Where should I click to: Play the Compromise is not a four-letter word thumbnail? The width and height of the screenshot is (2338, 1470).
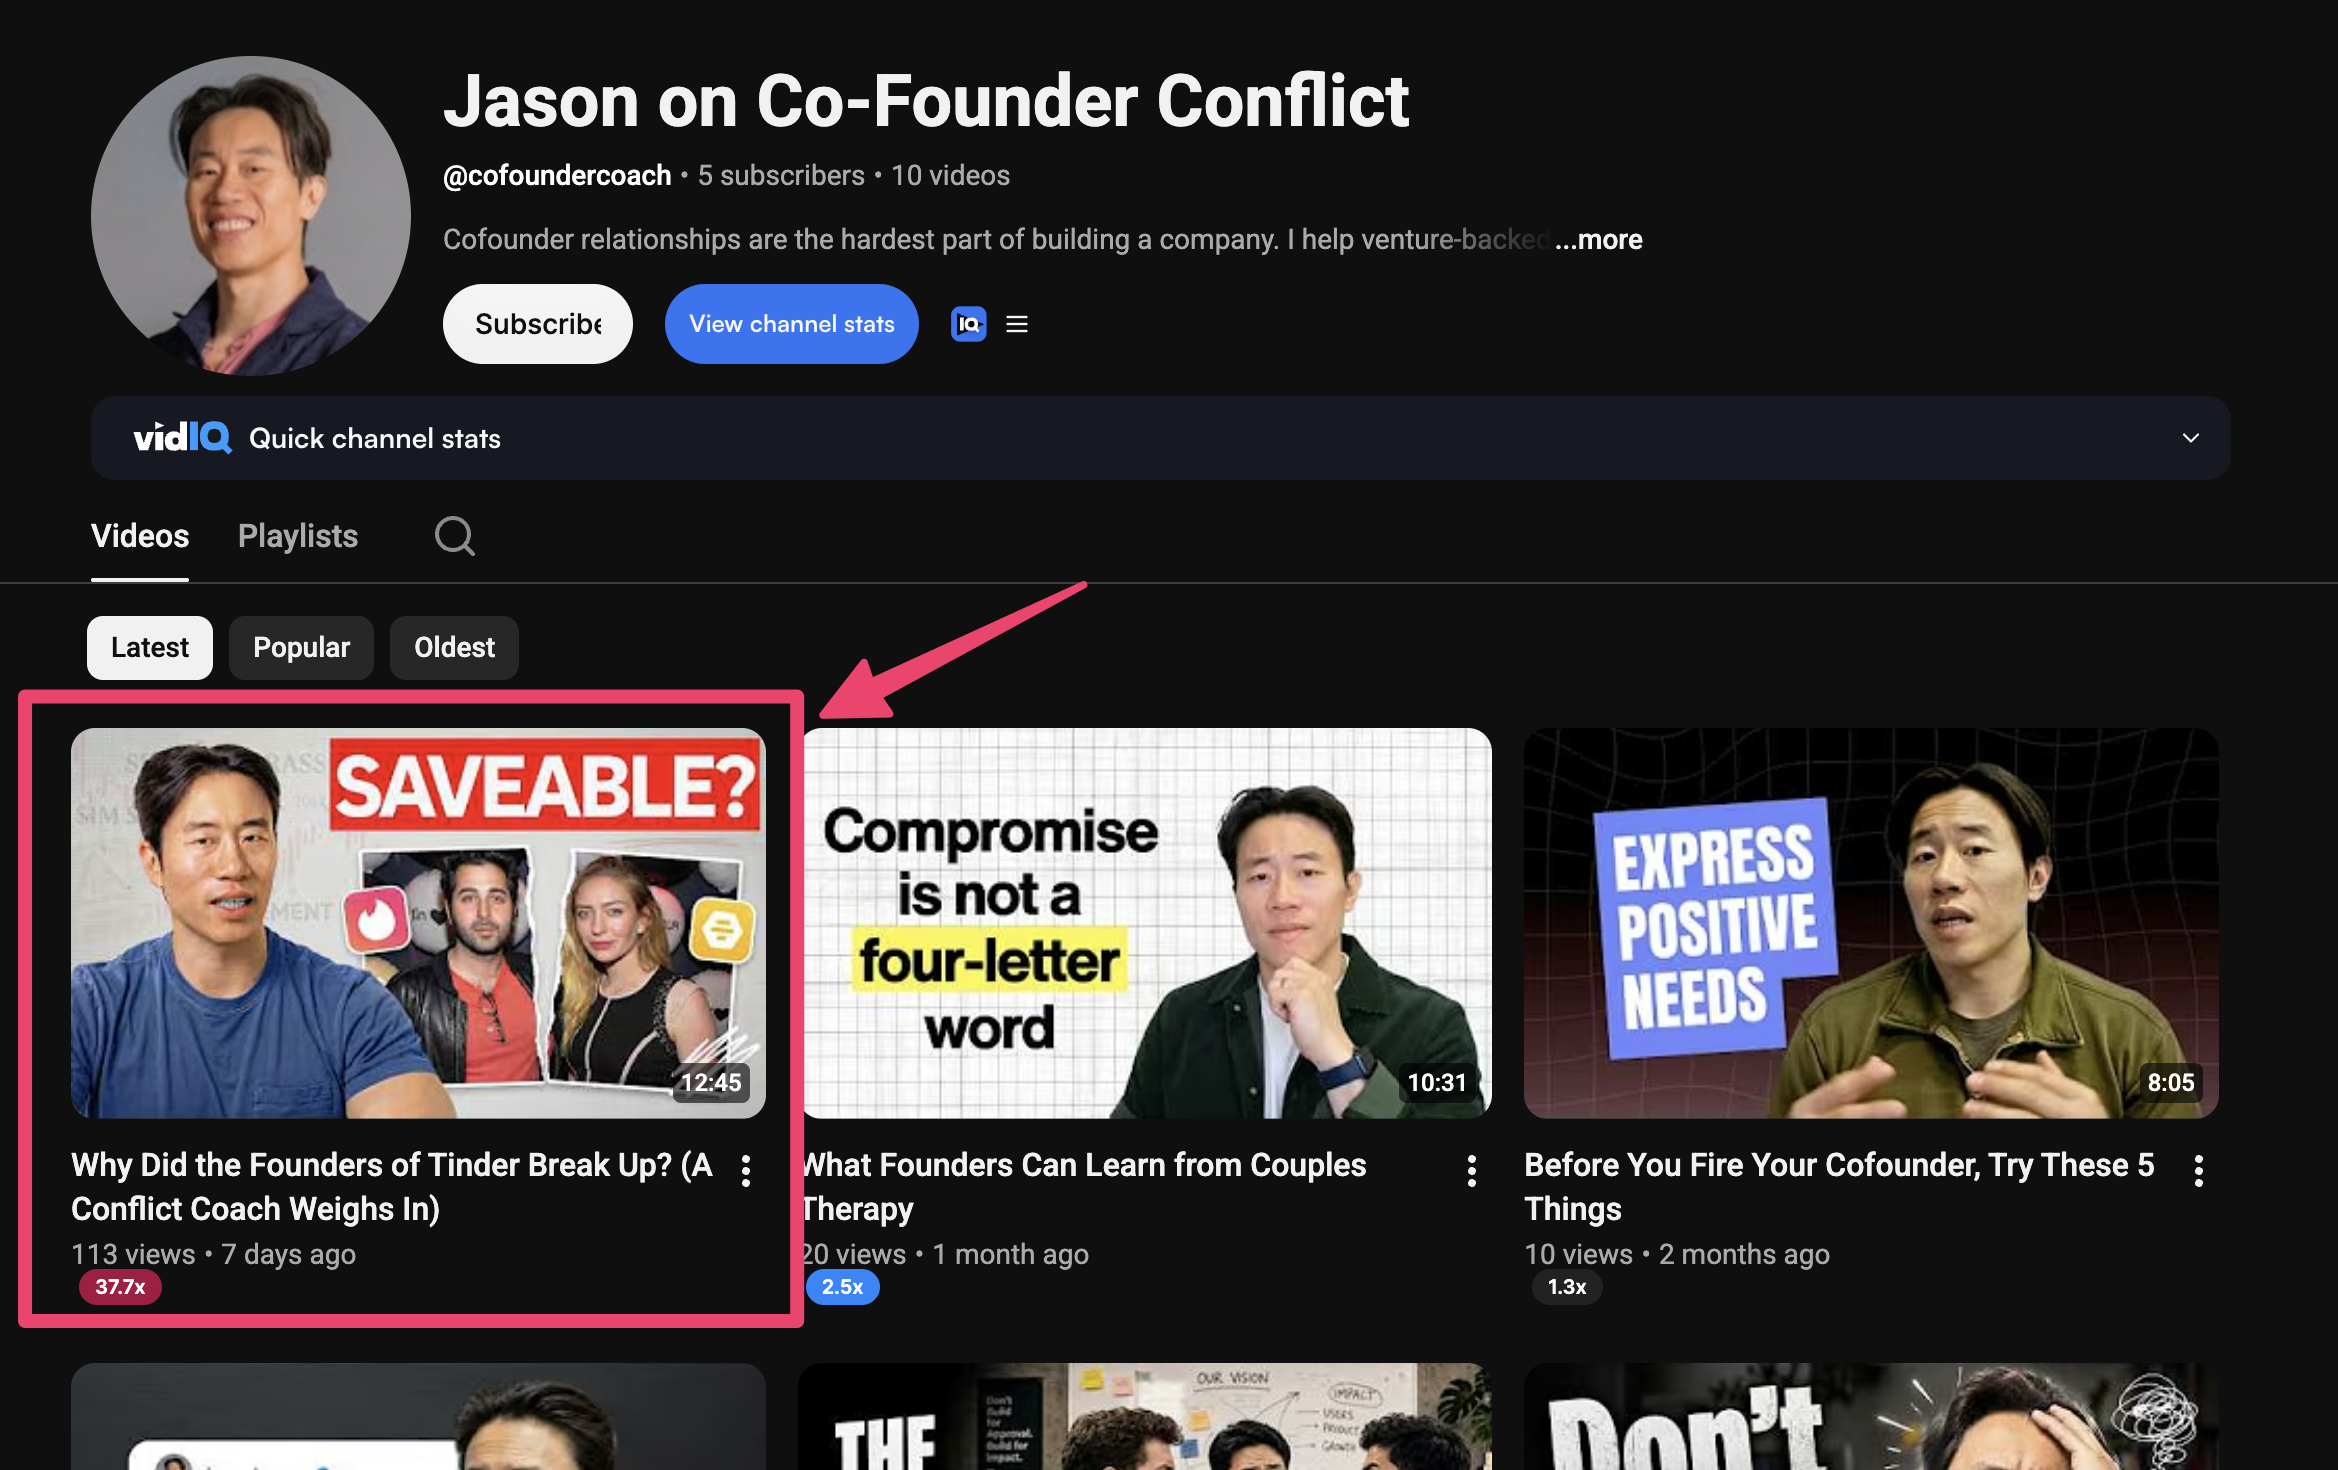pos(1146,923)
